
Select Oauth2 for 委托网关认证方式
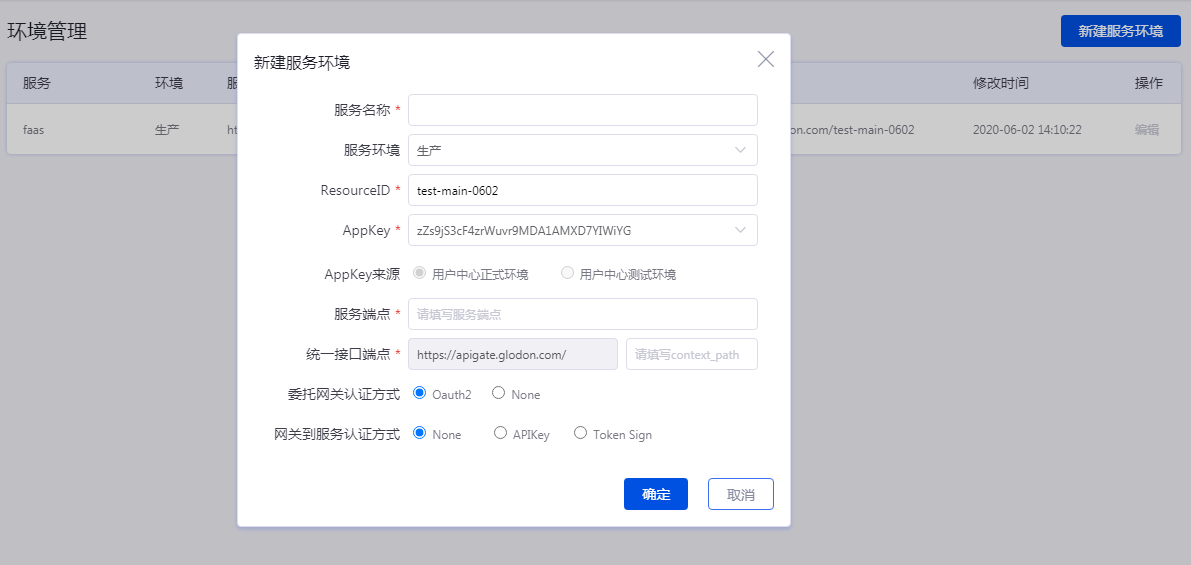coord(420,393)
